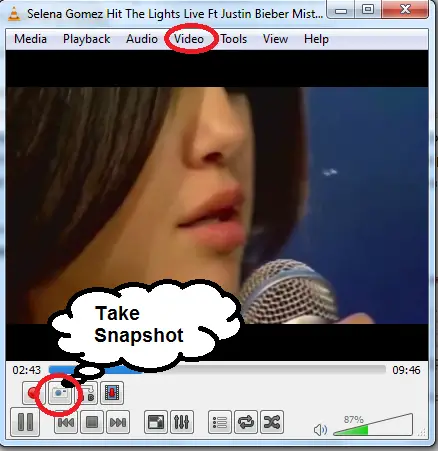Toggle fullscreen video mode

tap(156, 422)
